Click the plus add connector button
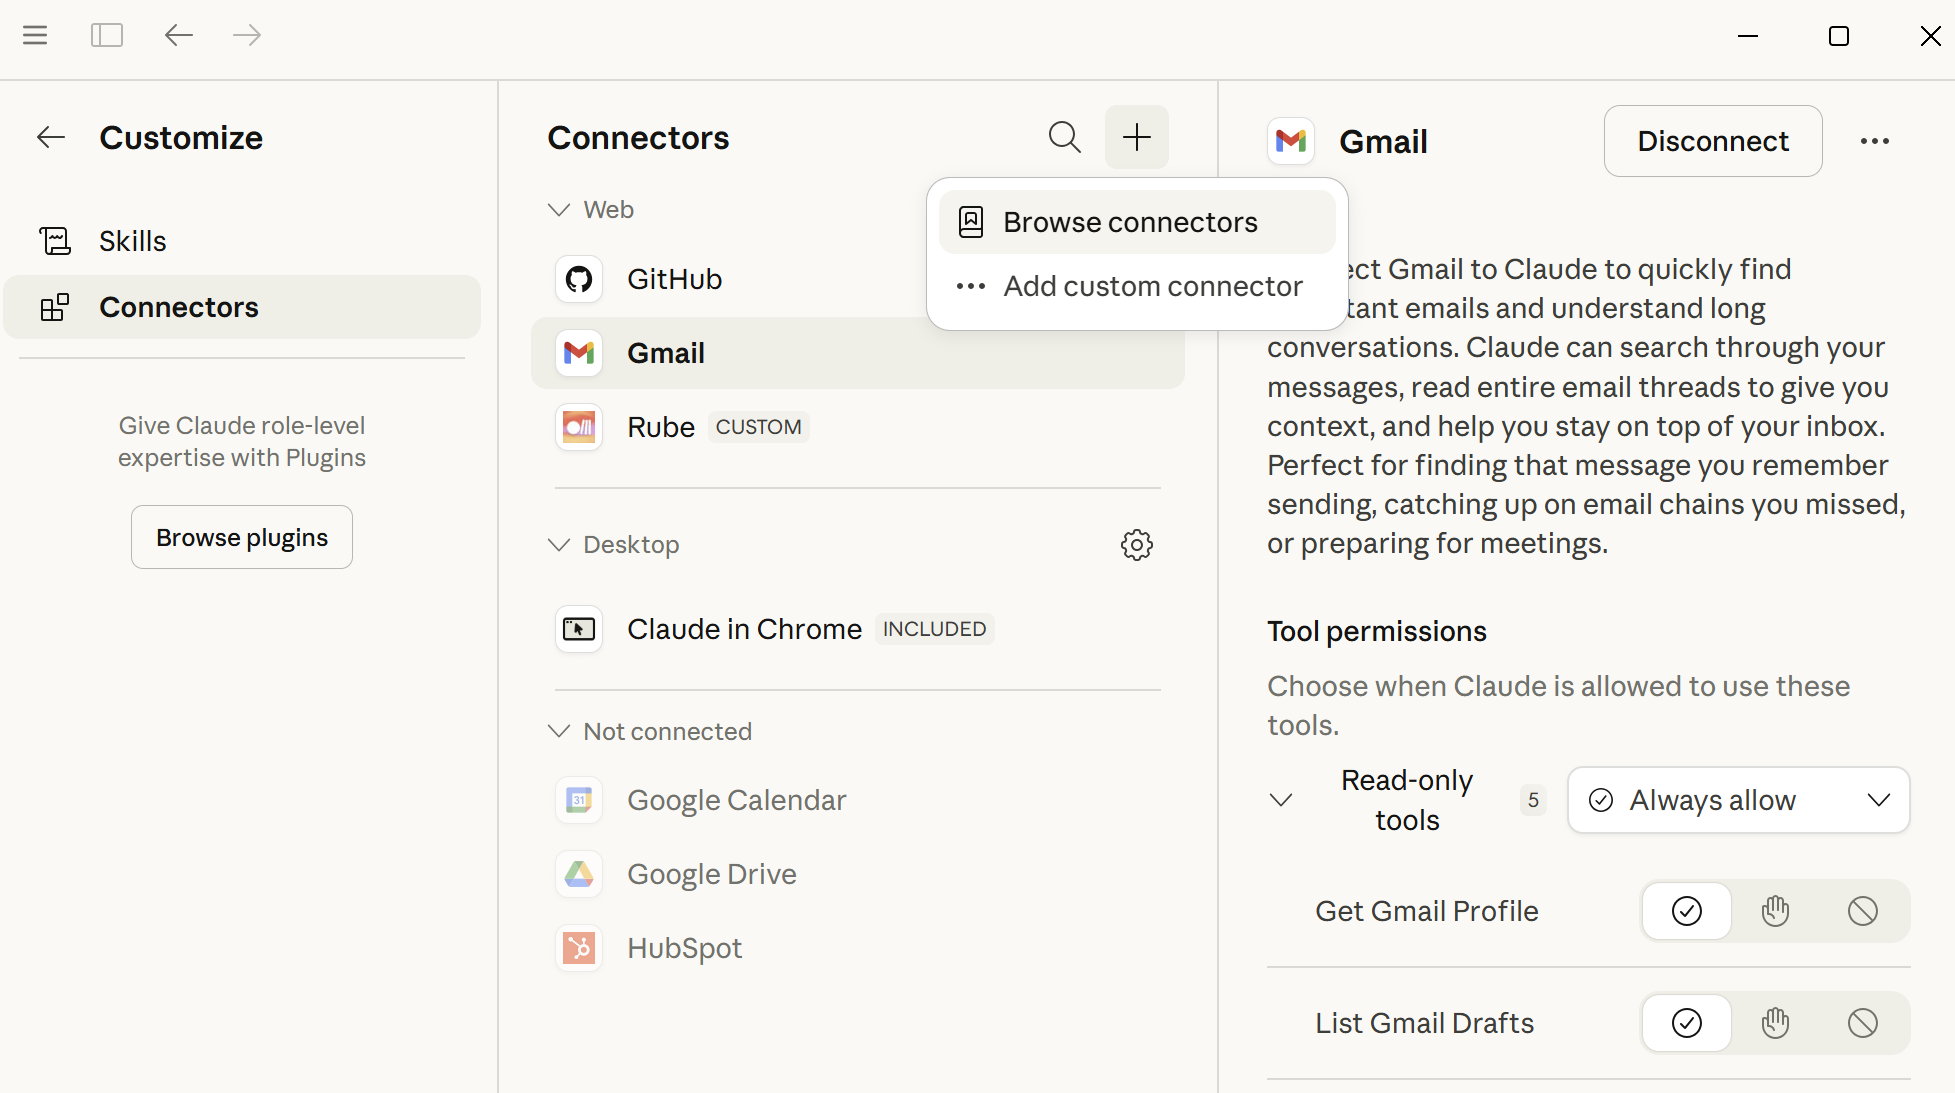The height and width of the screenshot is (1093, 1955). coord(1136,137)
